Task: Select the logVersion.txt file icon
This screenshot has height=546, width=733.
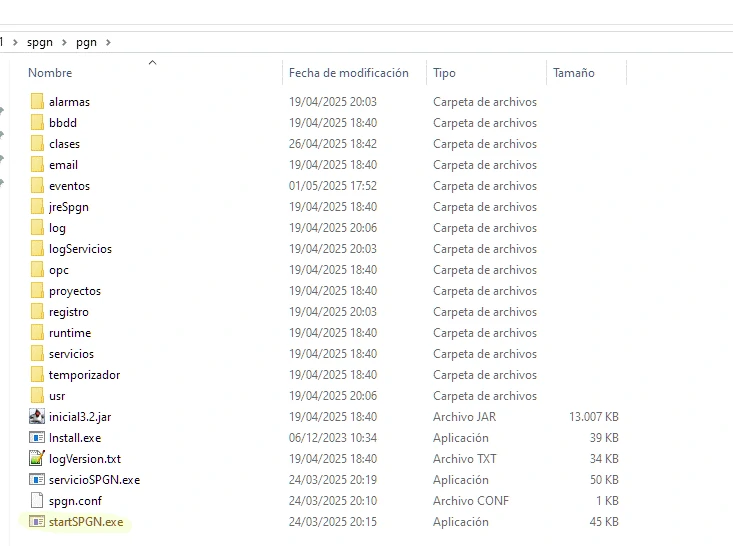Action: [37, 459]
